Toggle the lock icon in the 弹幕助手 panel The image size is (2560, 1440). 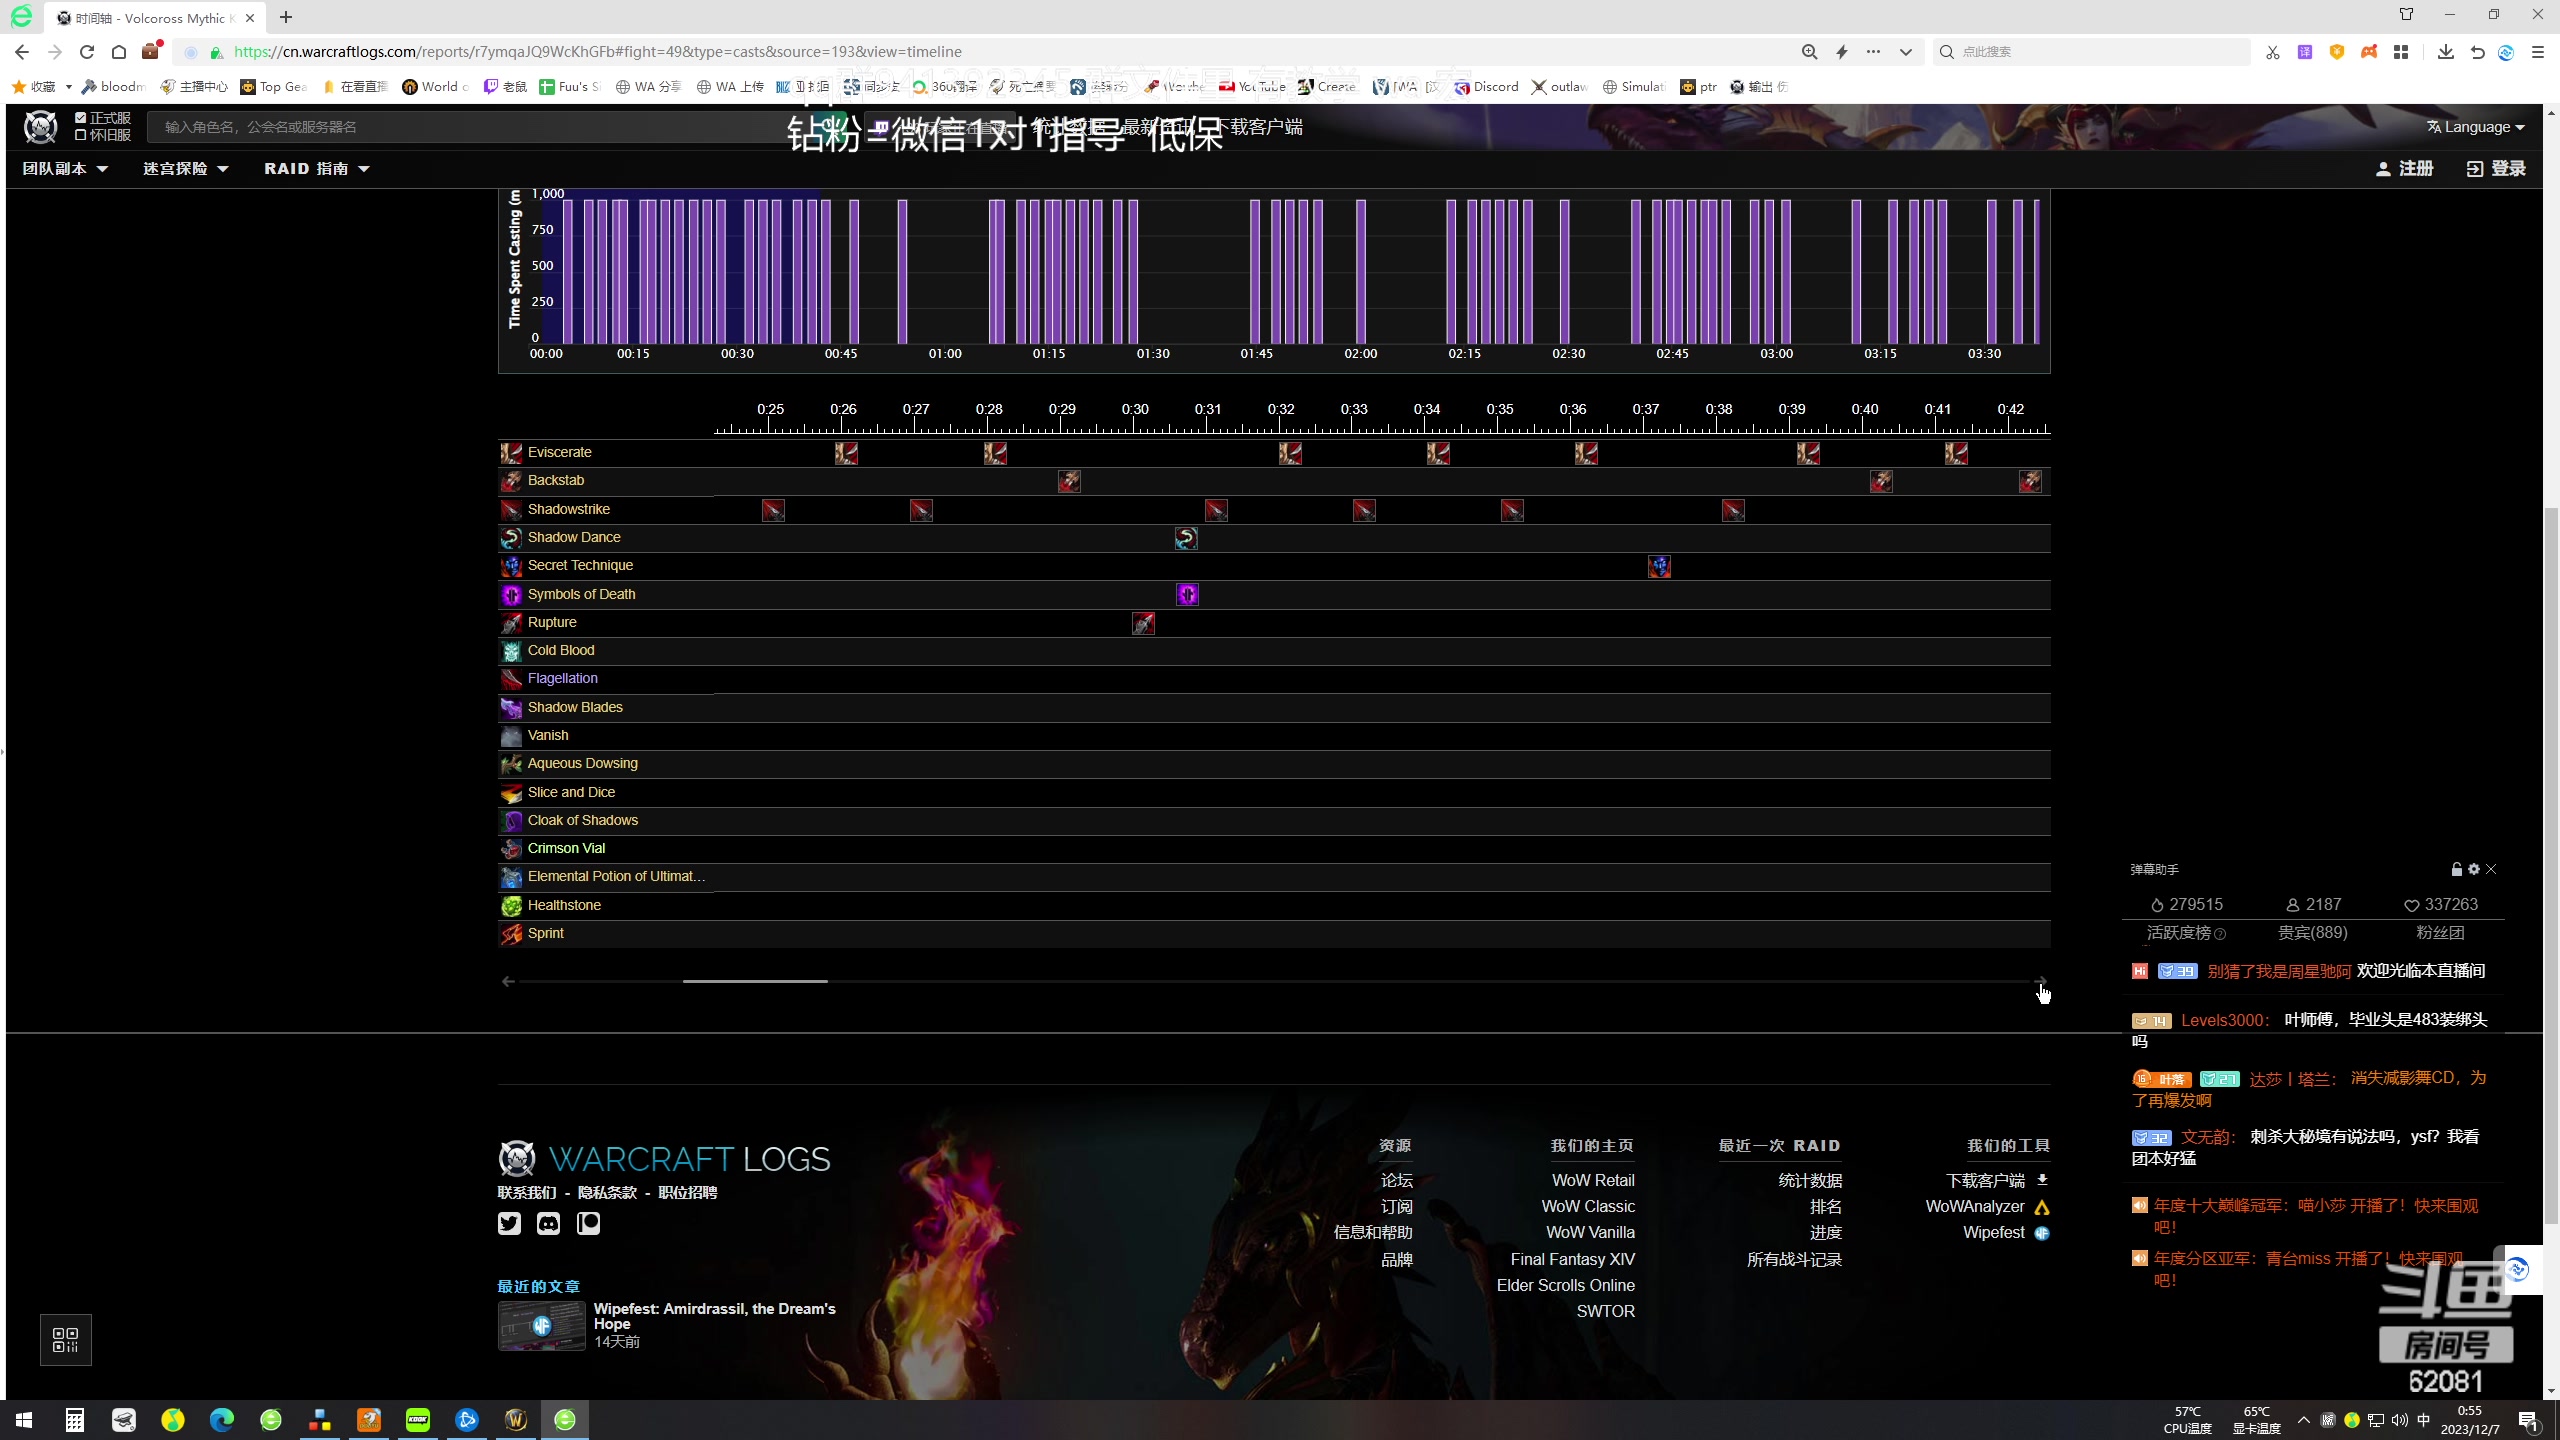(2456, 869)
